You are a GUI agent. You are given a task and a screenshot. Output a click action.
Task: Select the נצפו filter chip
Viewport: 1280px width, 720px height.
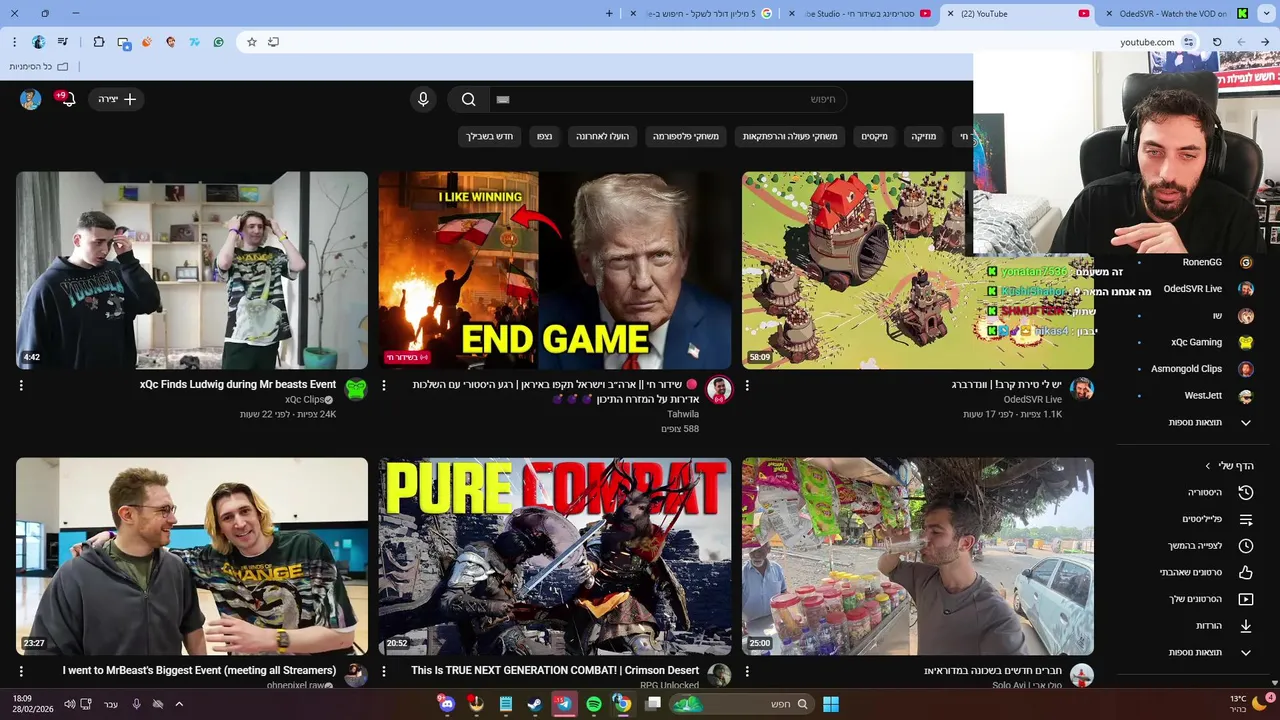point(544,136)
